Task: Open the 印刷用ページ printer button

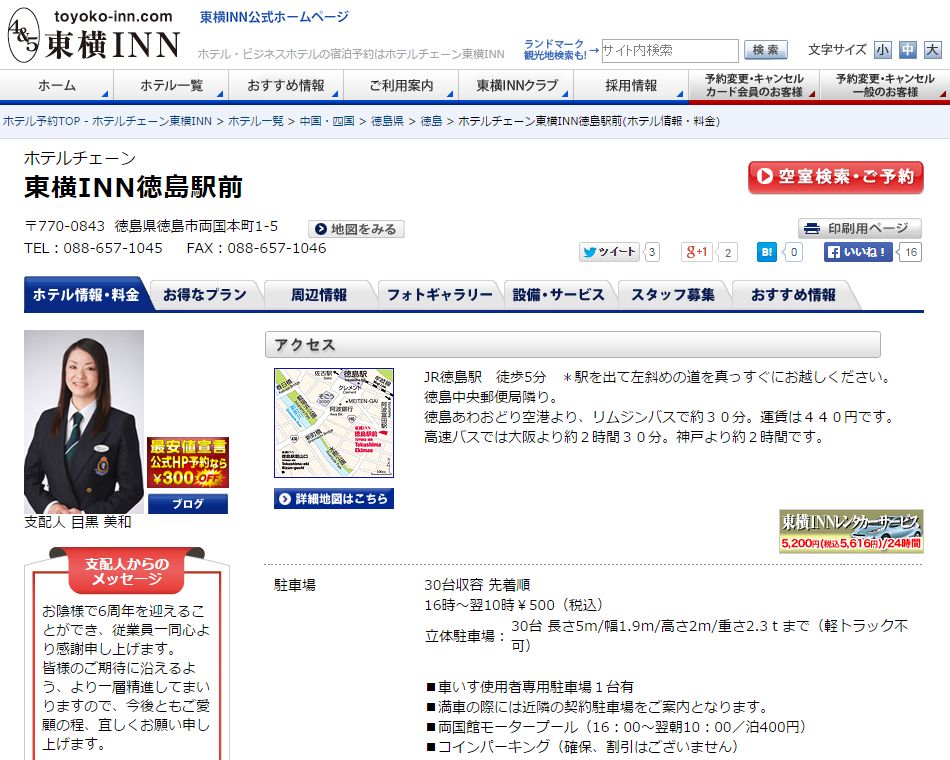Action: [x=860, y=228]
